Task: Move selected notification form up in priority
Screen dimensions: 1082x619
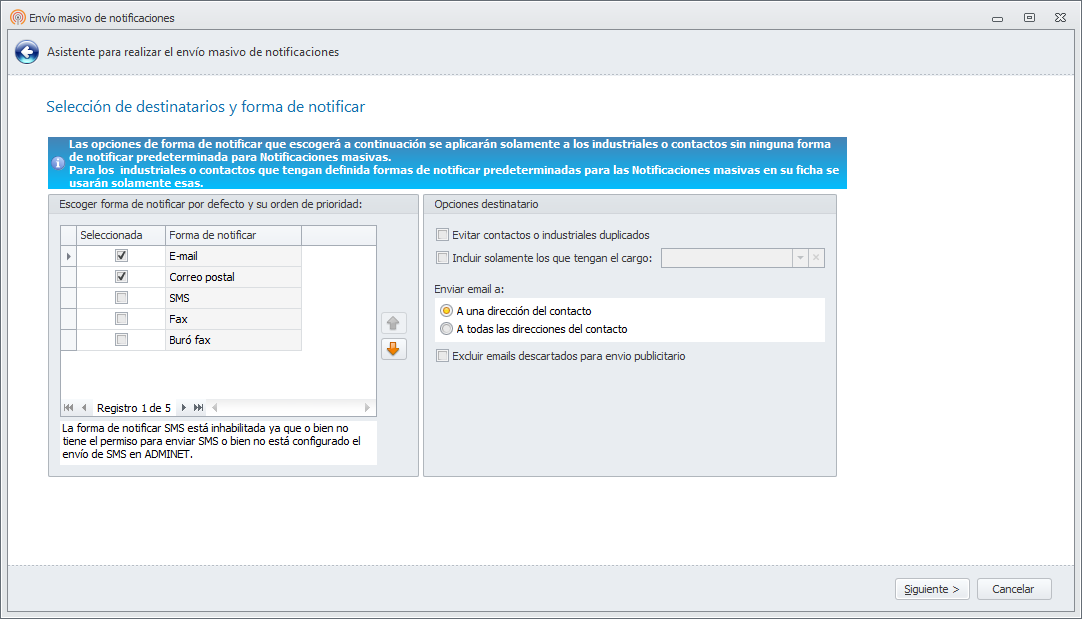Action: [393, 323]
